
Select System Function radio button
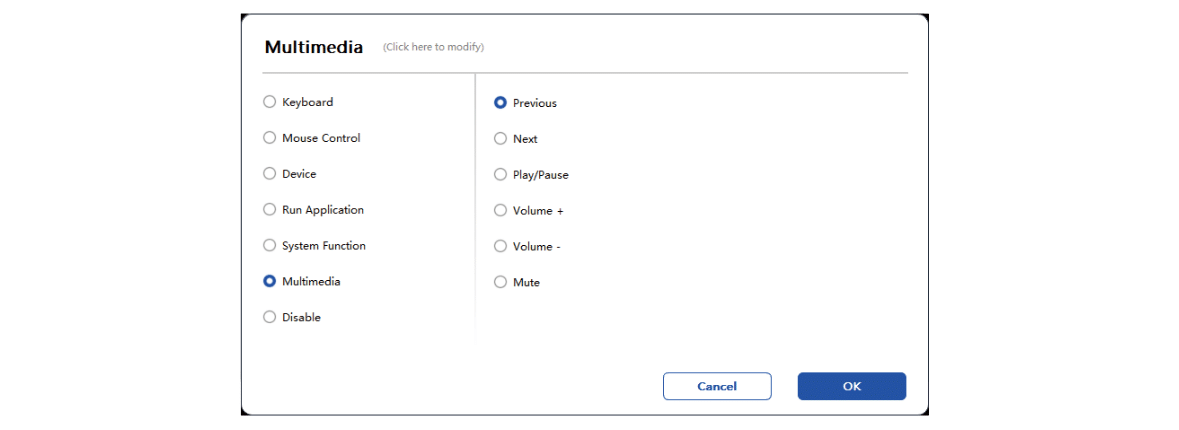click(x=269, y=245)
